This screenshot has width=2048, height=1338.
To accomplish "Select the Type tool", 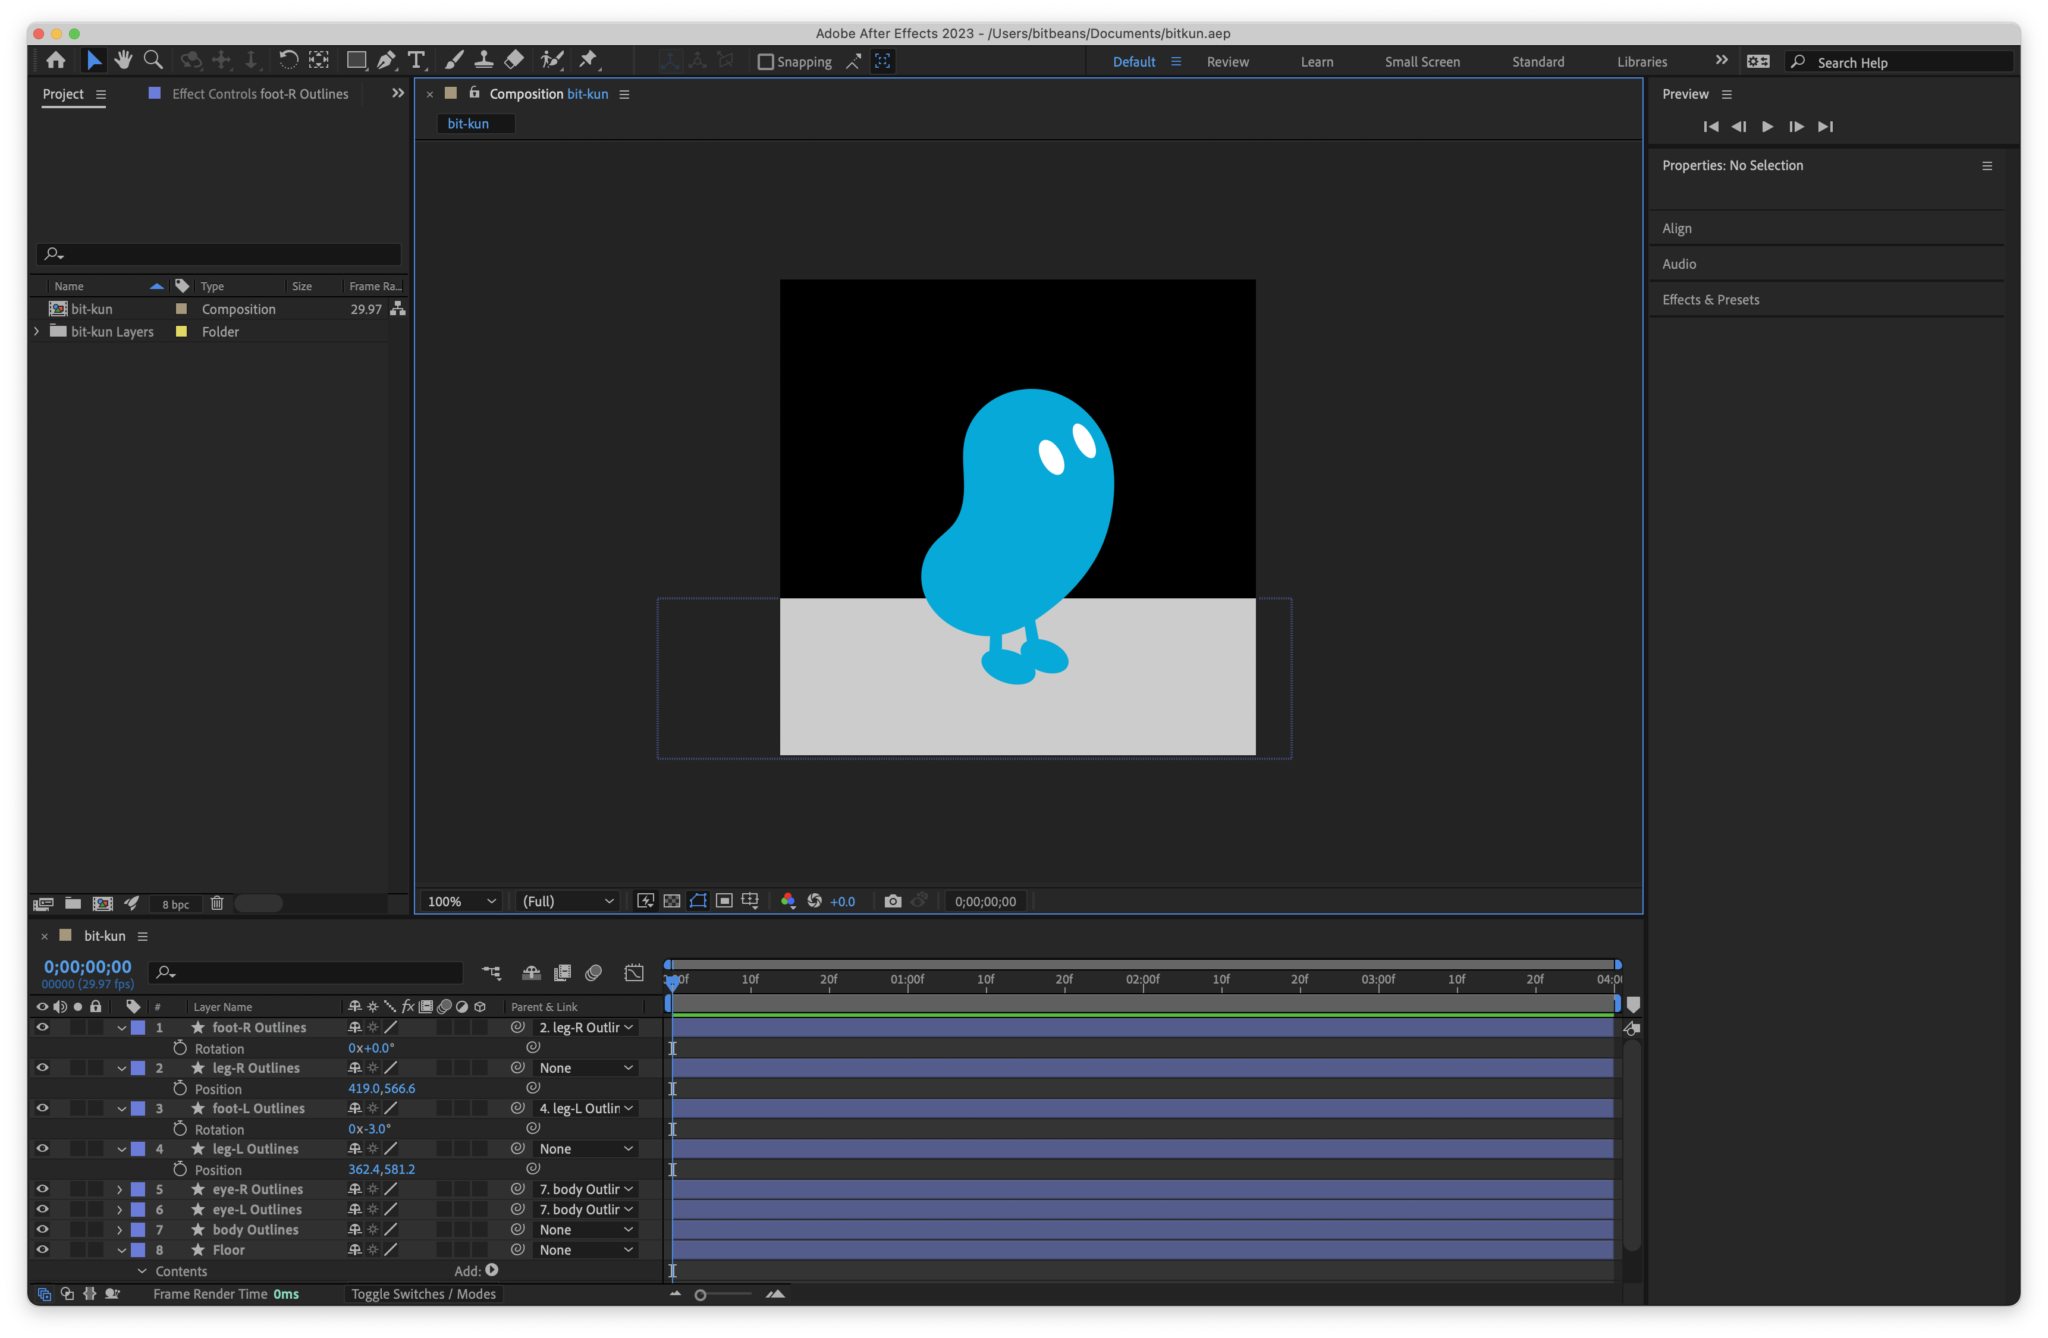I will coord(417,60).
